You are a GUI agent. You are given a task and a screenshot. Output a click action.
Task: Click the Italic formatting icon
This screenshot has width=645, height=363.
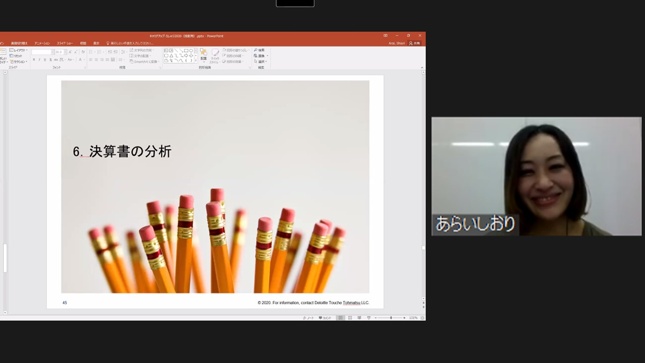tap(39, 60)
